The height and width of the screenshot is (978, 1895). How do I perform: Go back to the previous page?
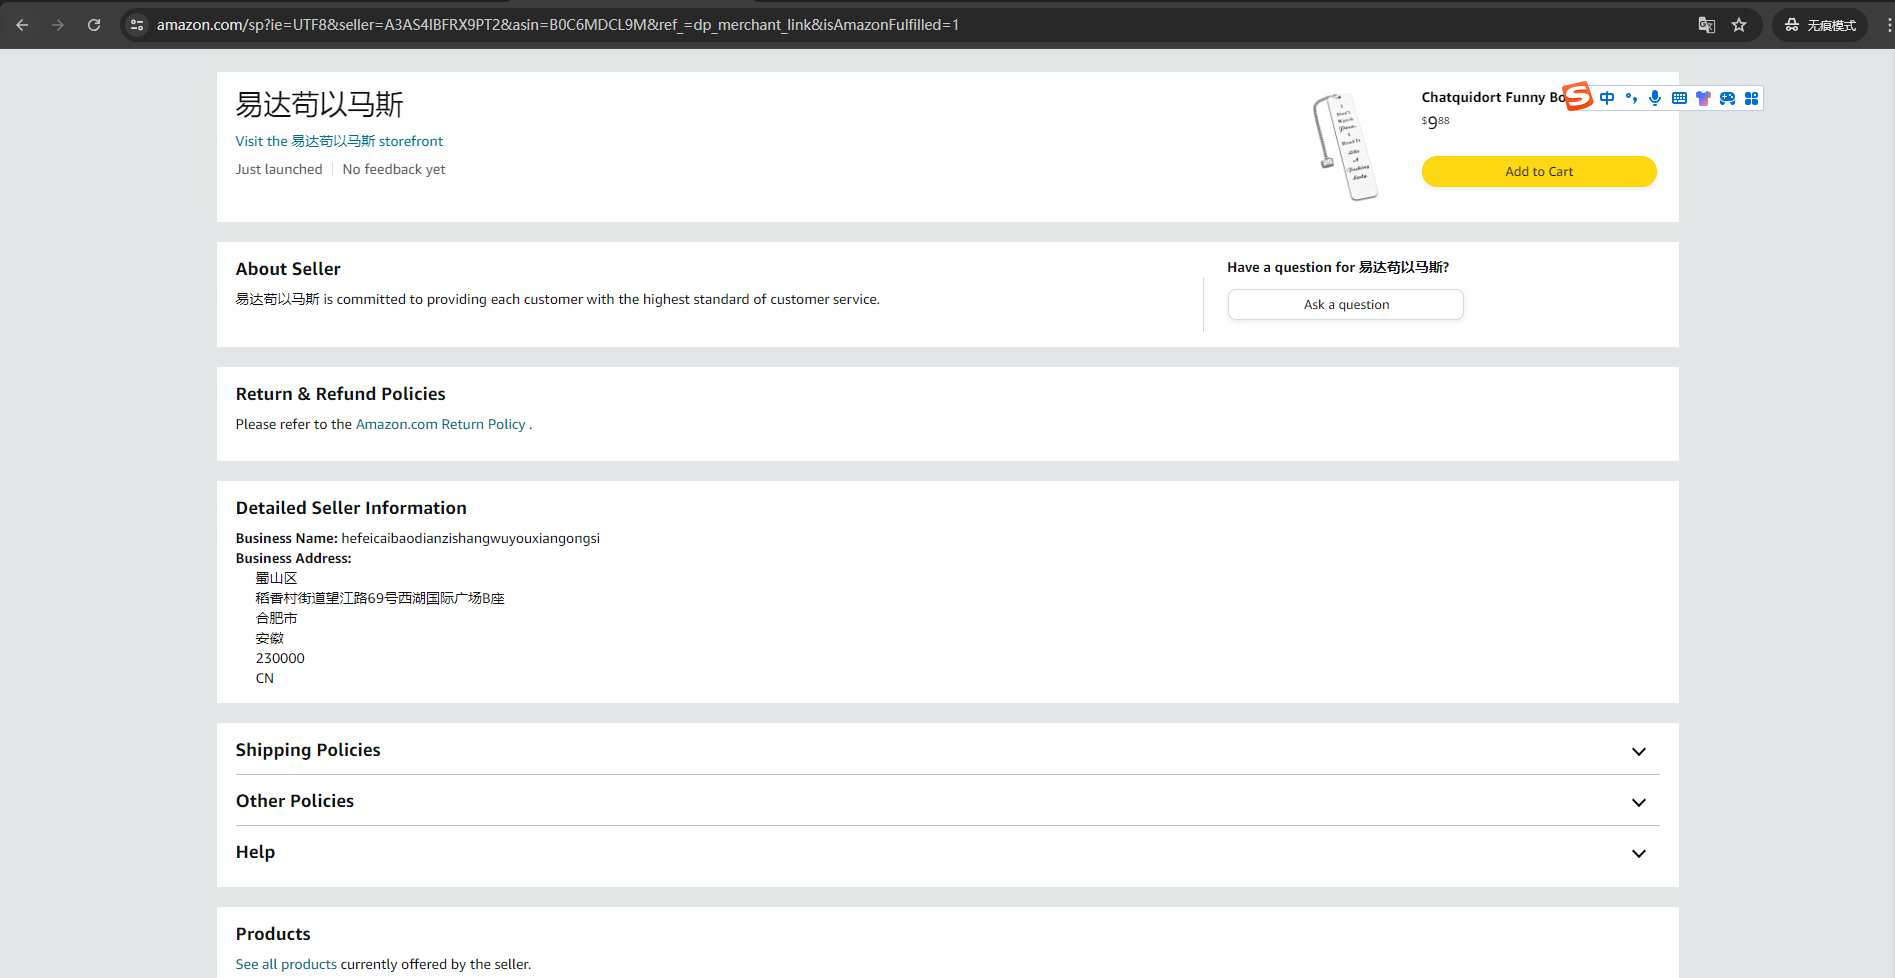pos(22,25)
